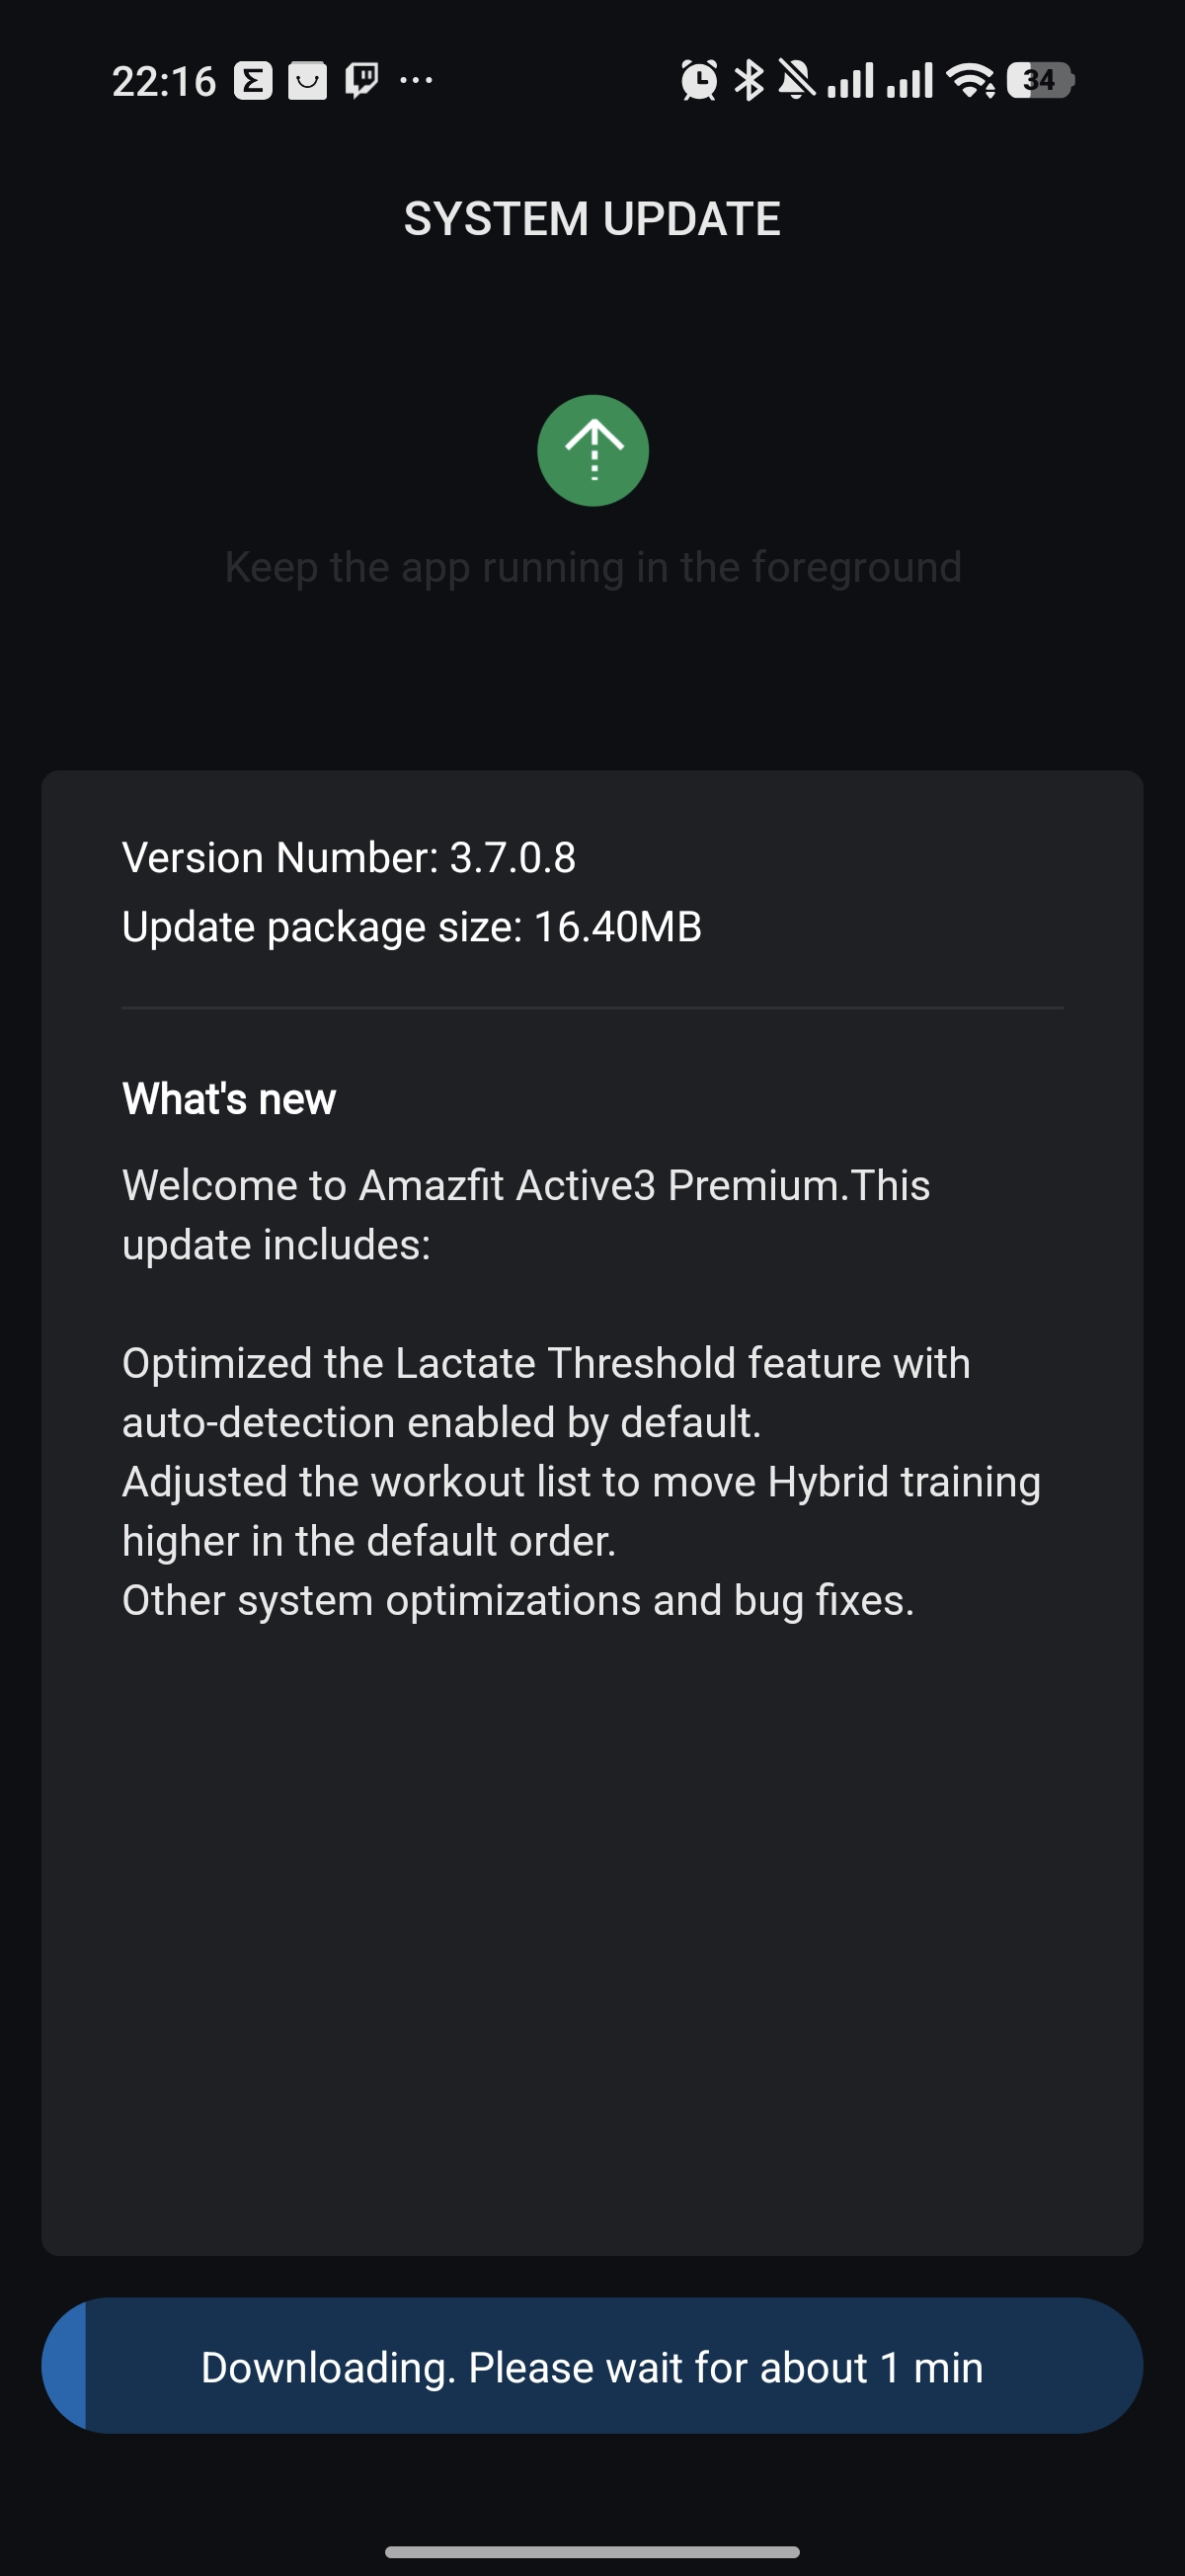Tap the alarm clock status icon
Viewport: 1185px width, 2576px height.
tap(699, 80)
